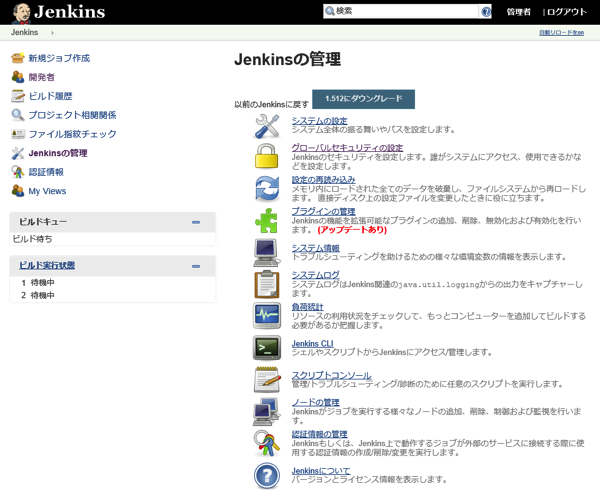Click the Jenkins butler logo
This screenshot has height=491, width=600.
coord(21,13)
